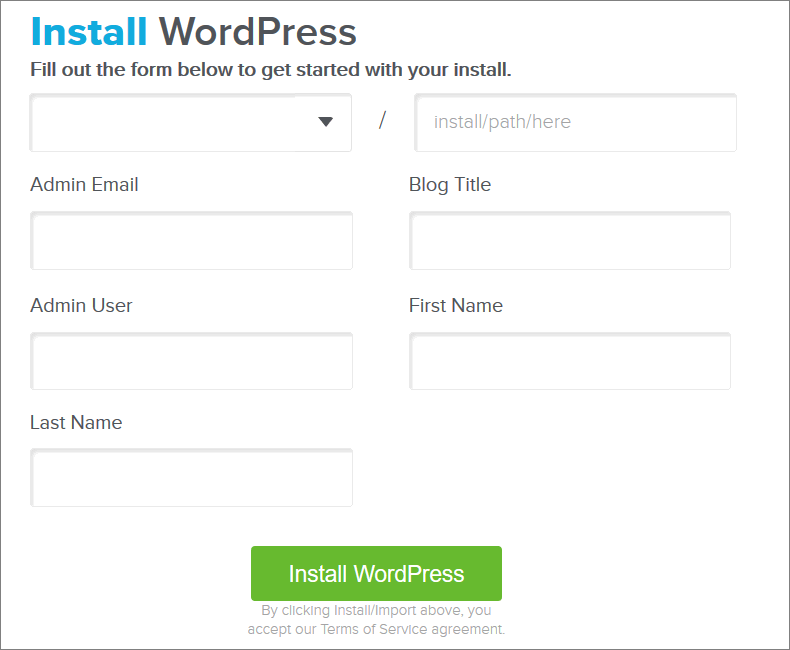This screenshot has width=790, height=650.
Task: Click the Admin Email label
Action: tap(84, 184)
